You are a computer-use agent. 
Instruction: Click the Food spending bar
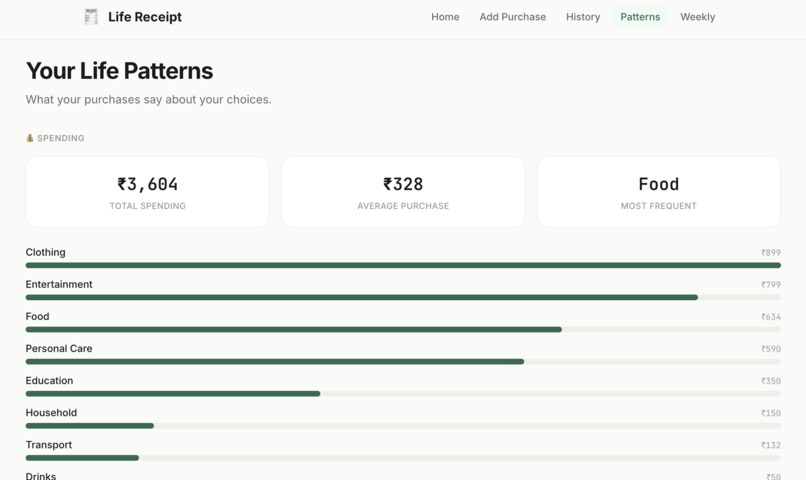click(x=403, y=329)
